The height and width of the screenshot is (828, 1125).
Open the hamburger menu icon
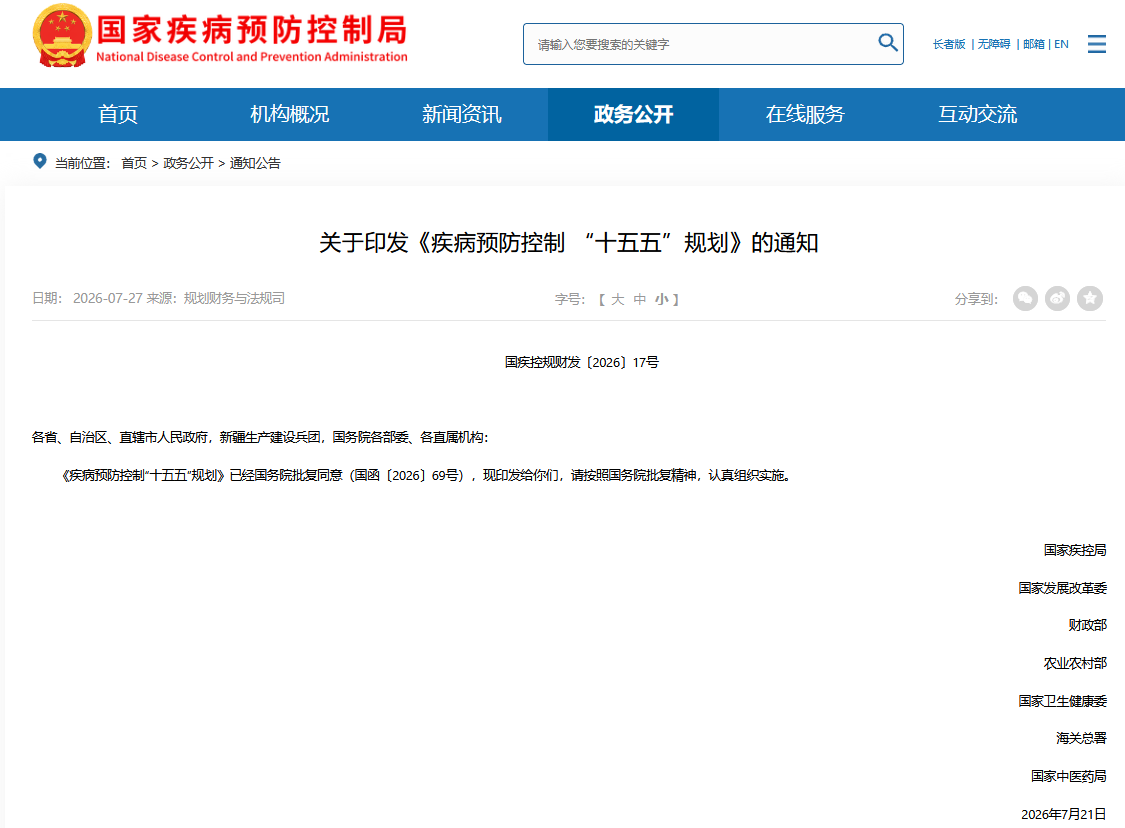[x=1096, y=44]
